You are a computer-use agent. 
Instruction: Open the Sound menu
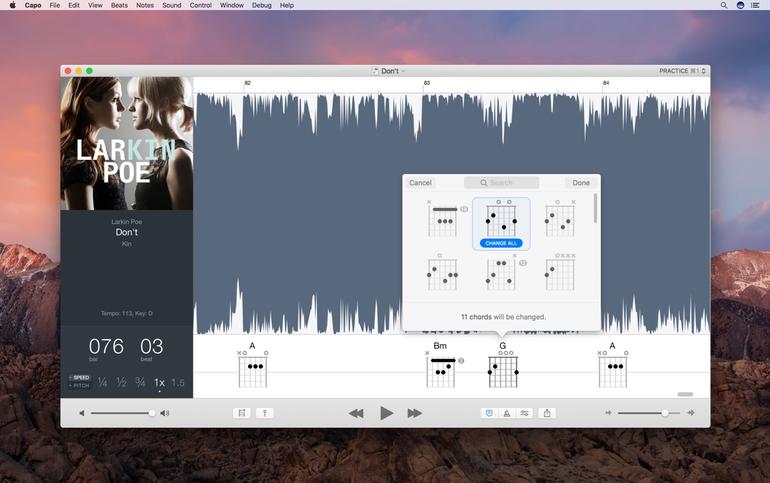171,5
